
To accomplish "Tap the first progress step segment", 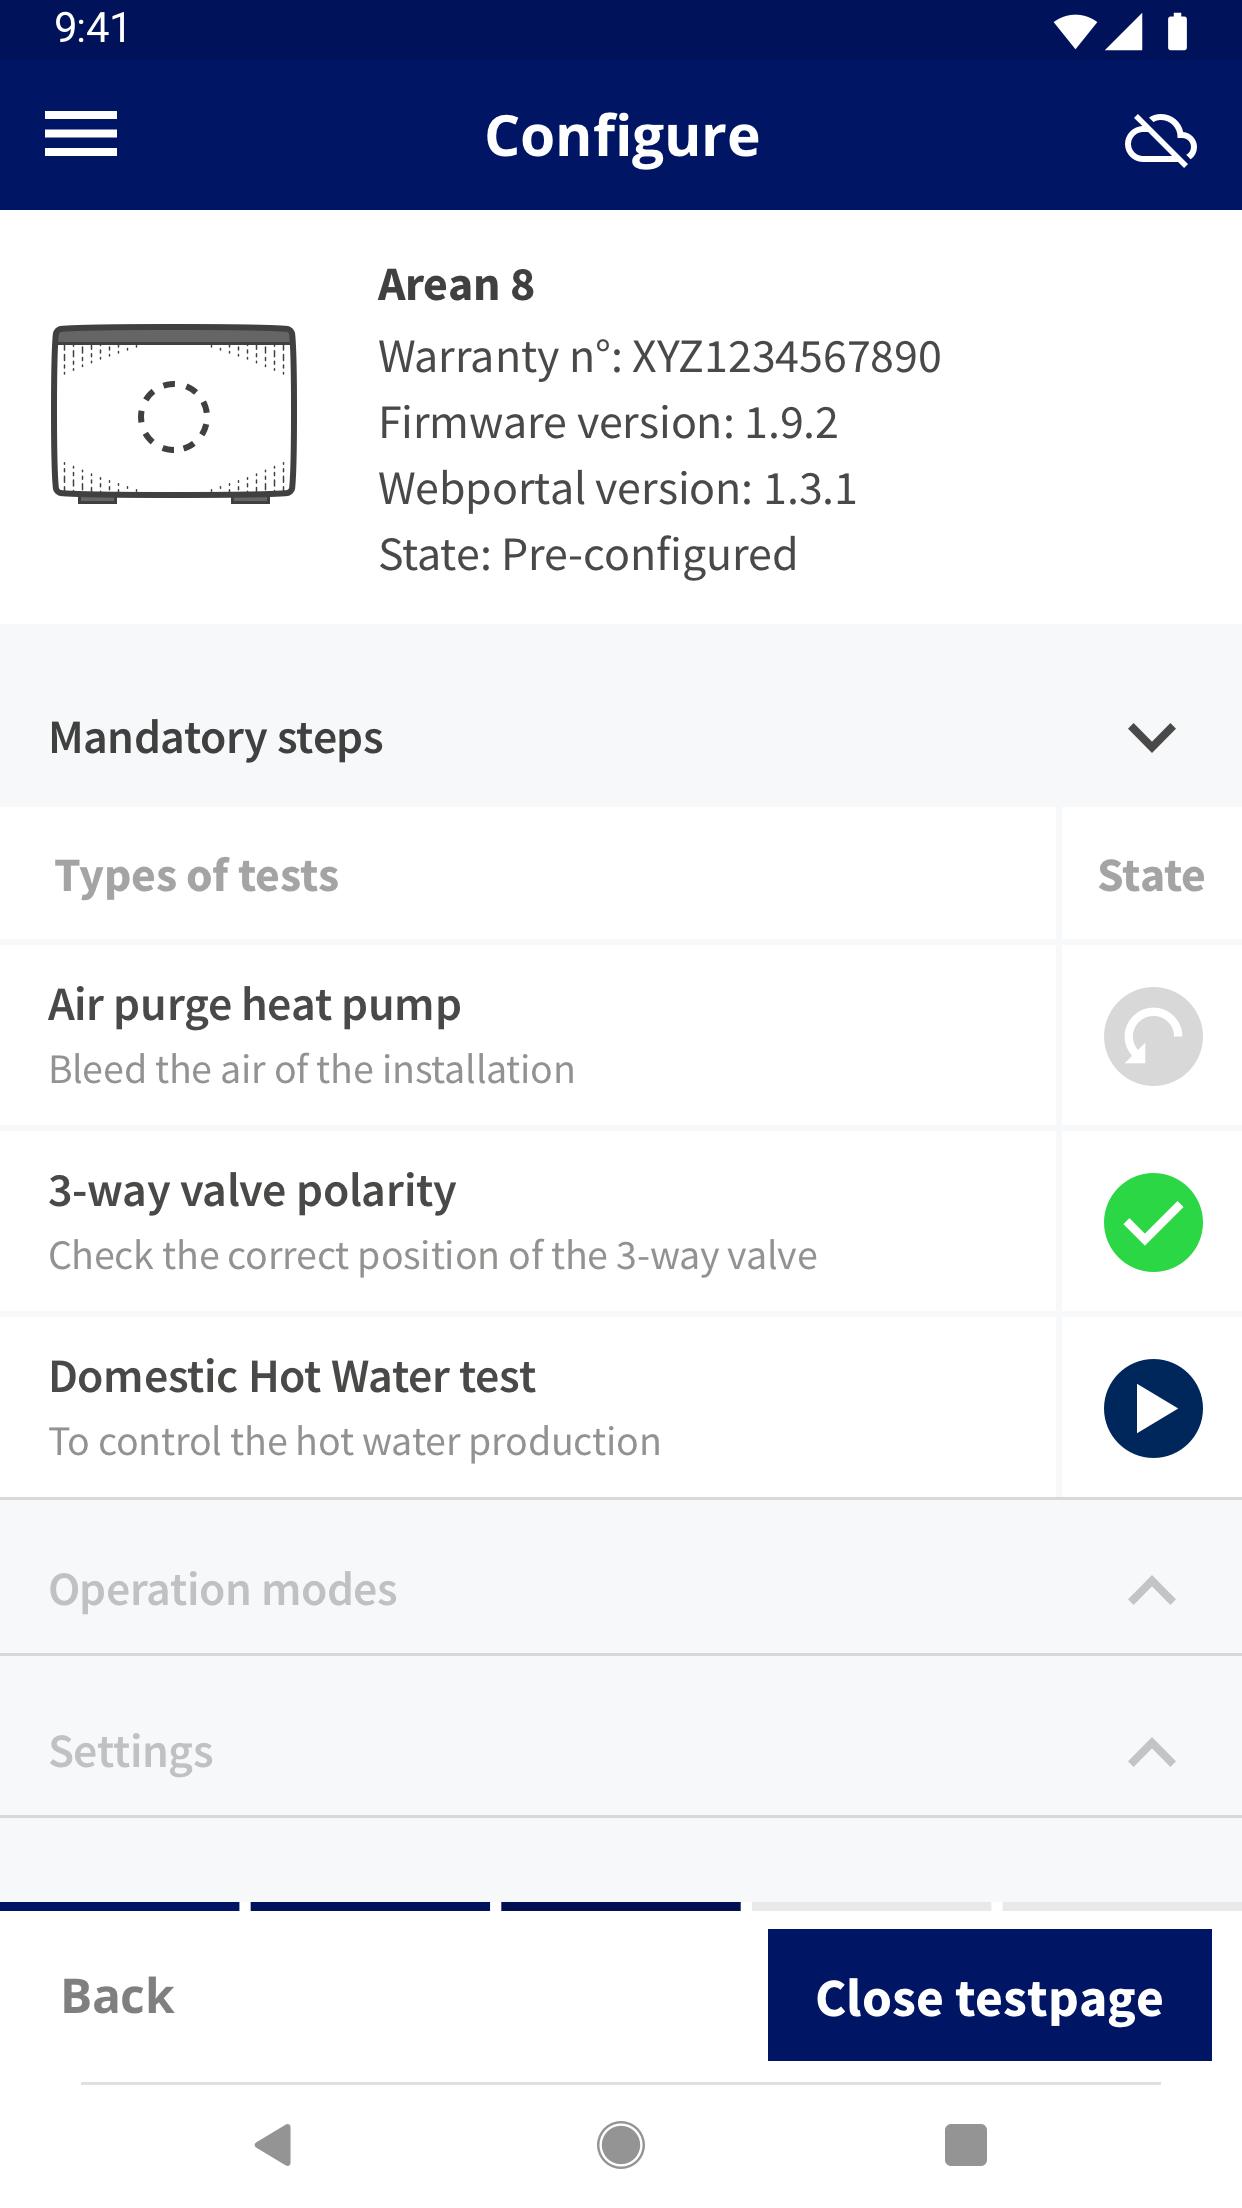I will tap(120, 1906).
